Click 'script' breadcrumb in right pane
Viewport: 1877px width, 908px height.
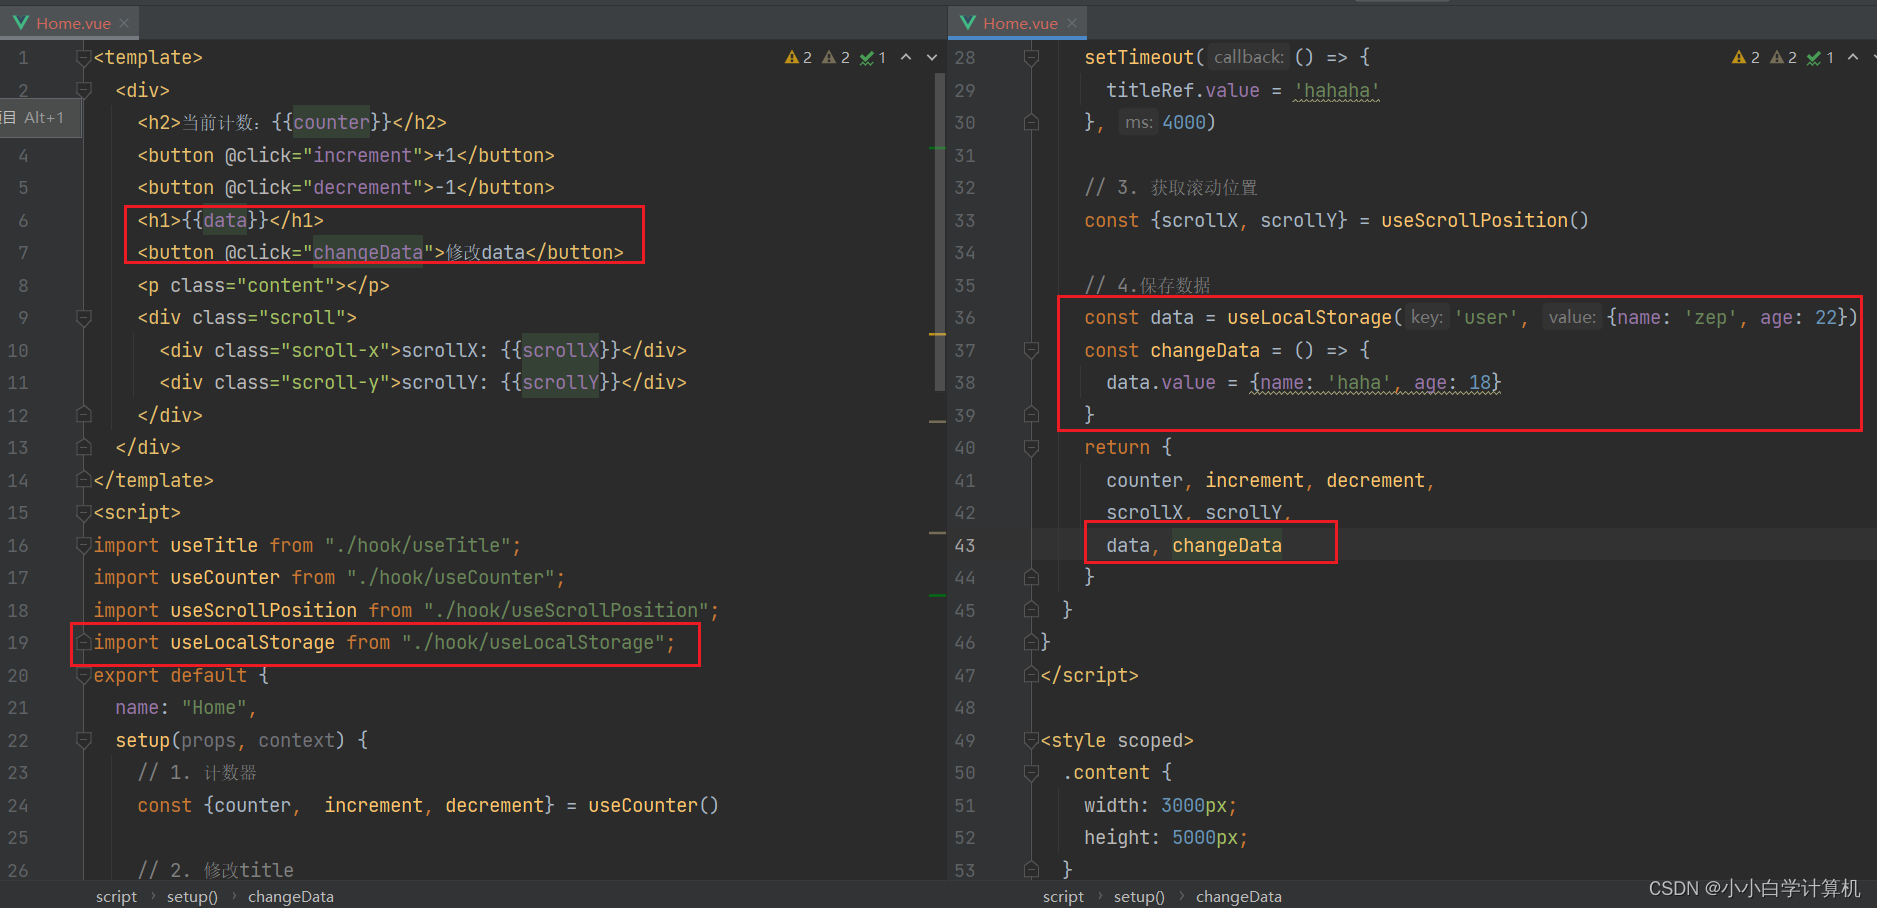(1063, 897)
